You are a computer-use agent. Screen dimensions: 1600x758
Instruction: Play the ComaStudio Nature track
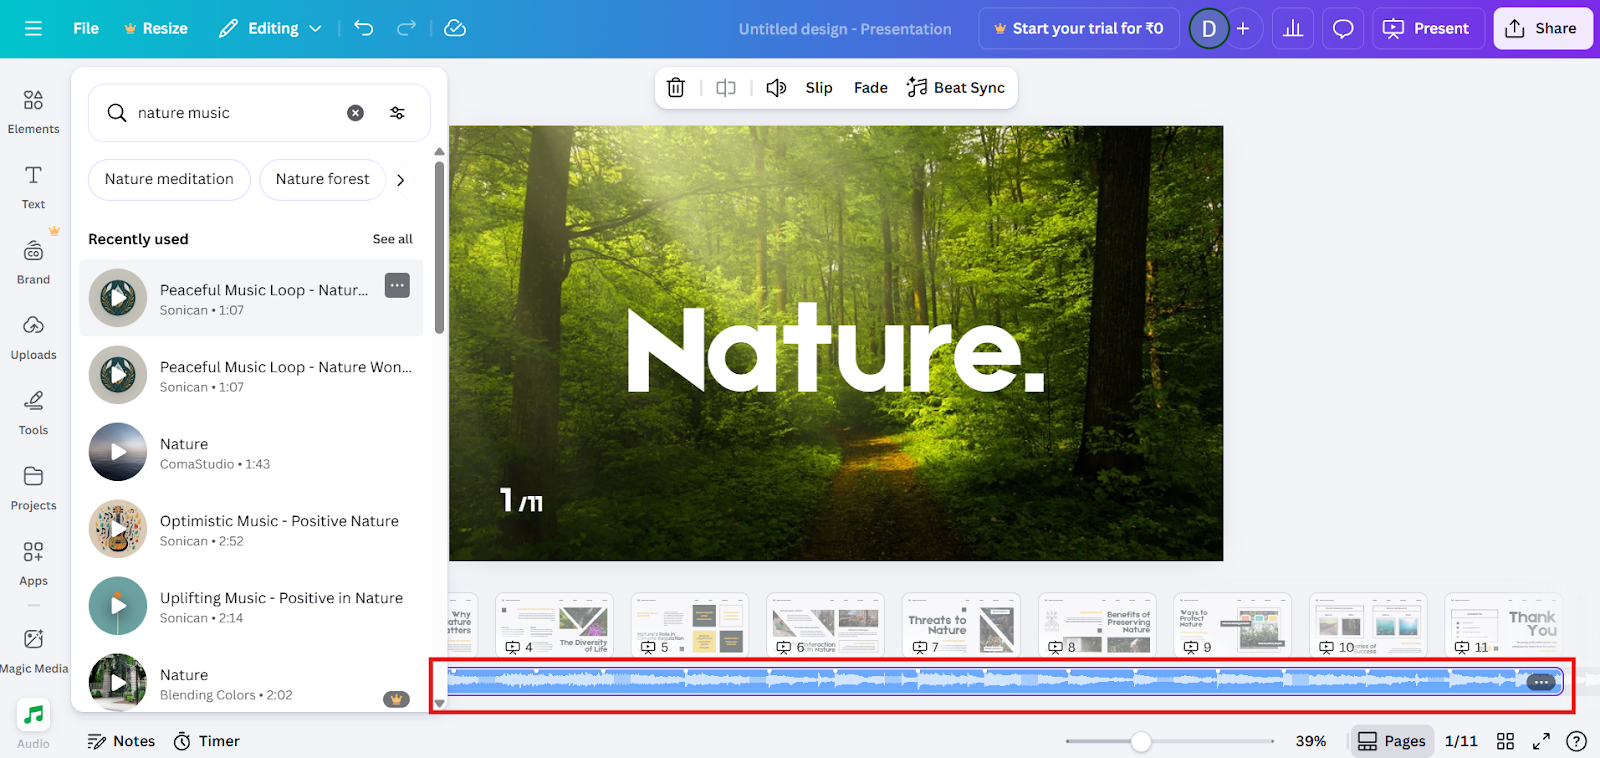click(118, 452)
